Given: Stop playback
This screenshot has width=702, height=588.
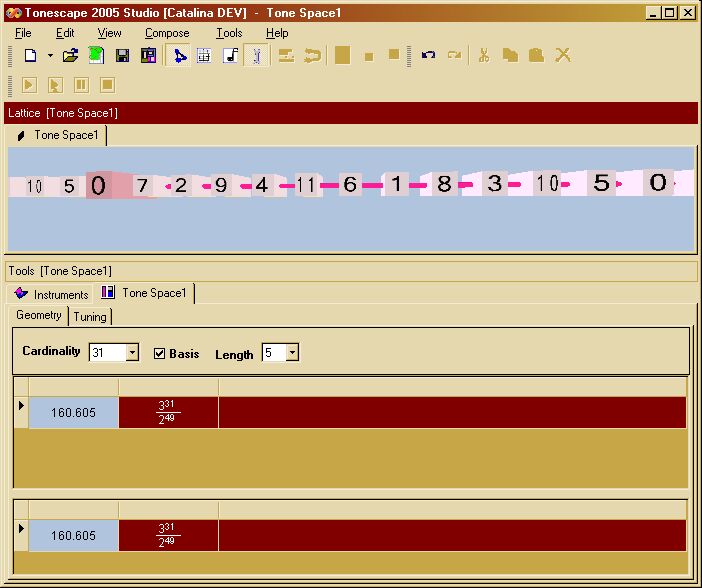Looking at the screenshot, I should (x=107, y=85).
